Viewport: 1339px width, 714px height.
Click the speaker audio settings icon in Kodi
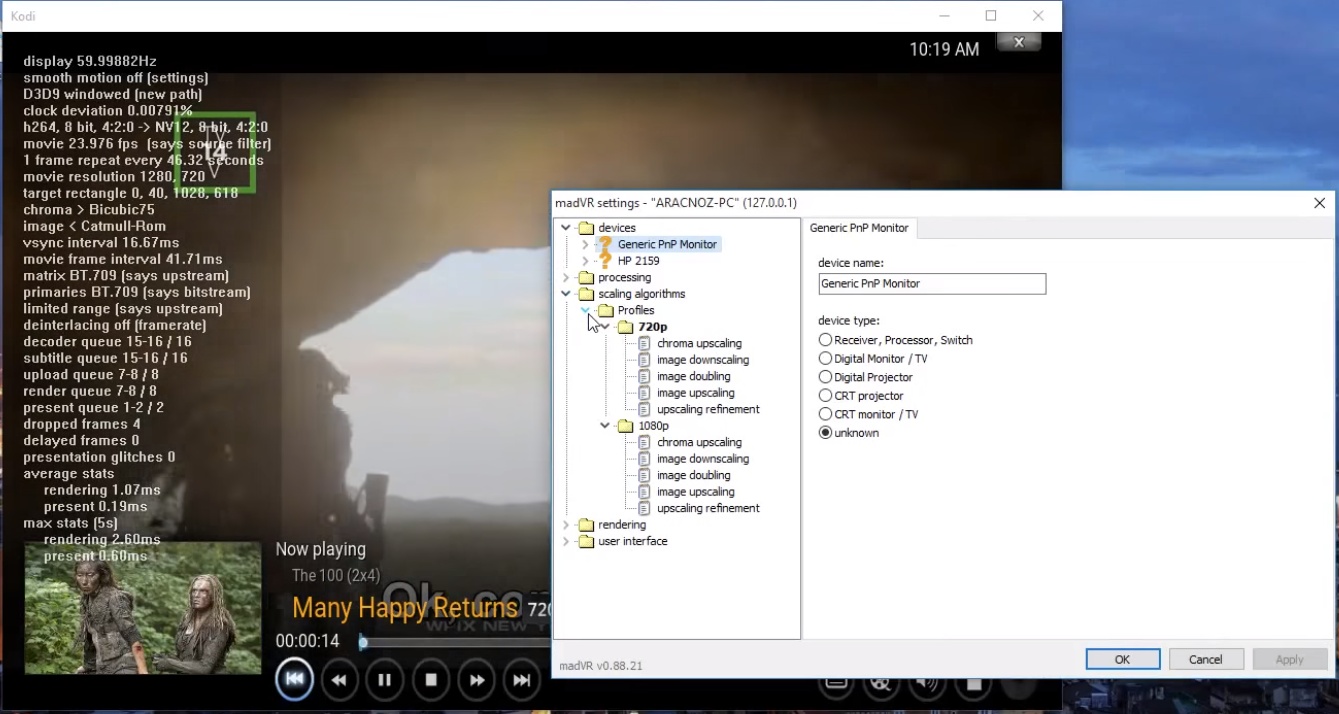(x=927, y=683)
